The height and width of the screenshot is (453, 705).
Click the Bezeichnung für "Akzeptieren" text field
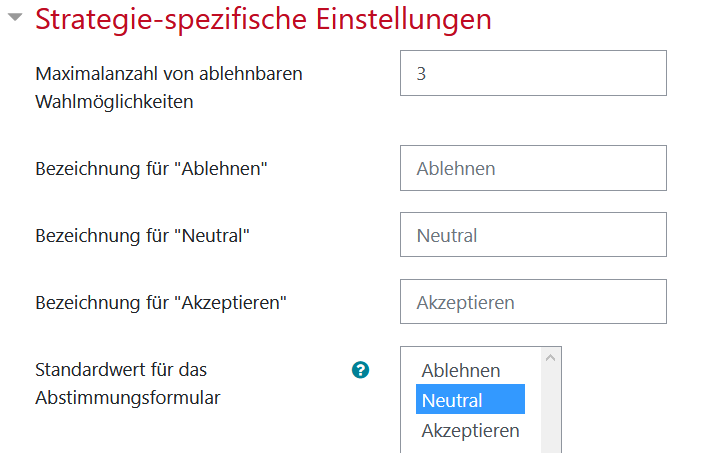533,302
